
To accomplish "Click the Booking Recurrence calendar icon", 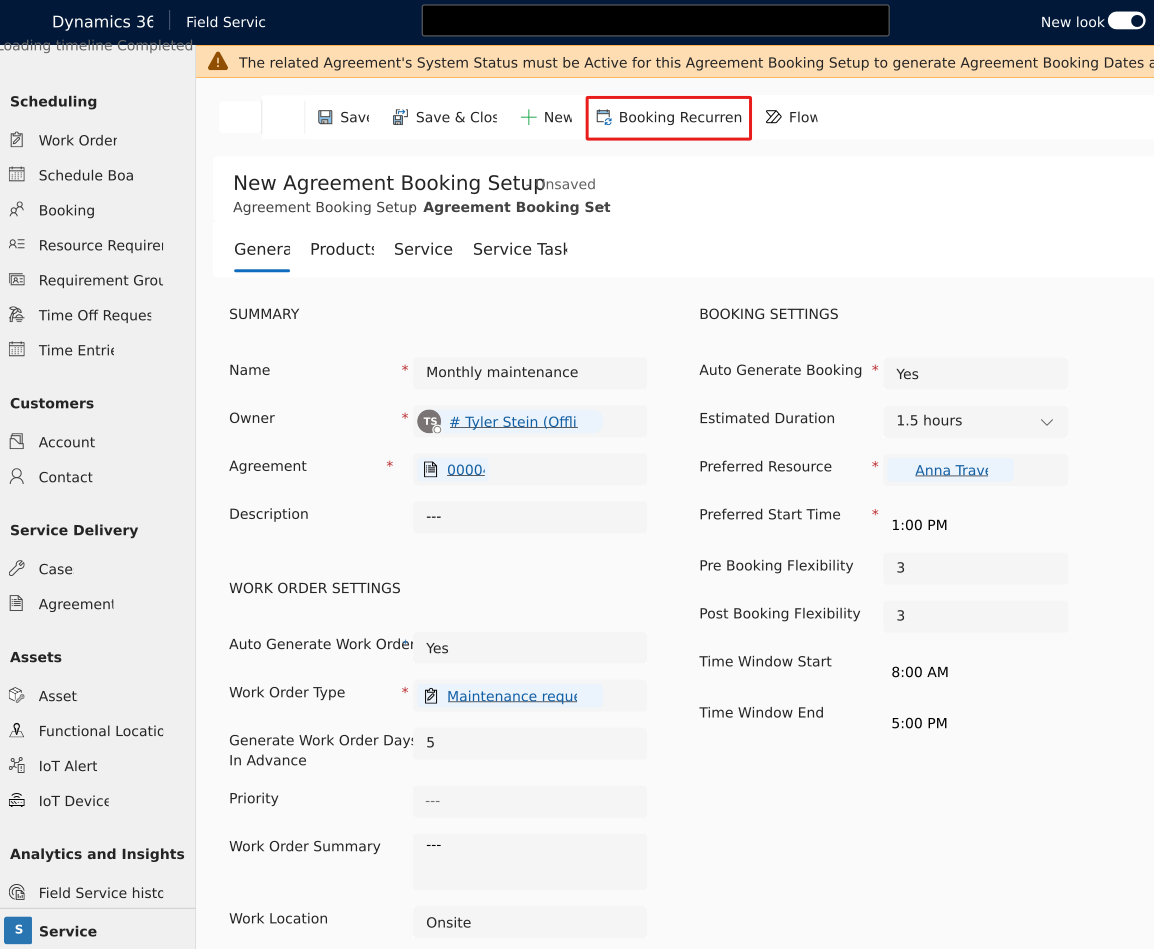I will coord(603,117).
